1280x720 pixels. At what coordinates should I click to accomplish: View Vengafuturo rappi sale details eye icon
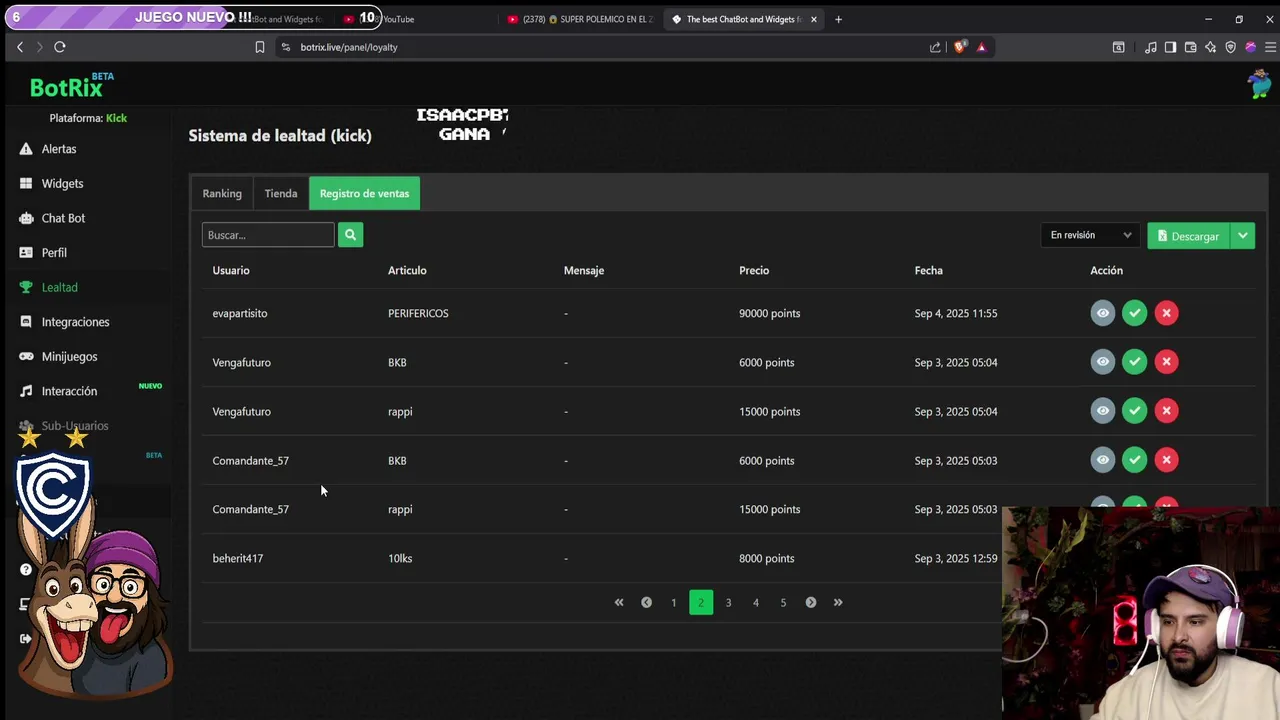pyautogui.click(x=1102, y=411)
